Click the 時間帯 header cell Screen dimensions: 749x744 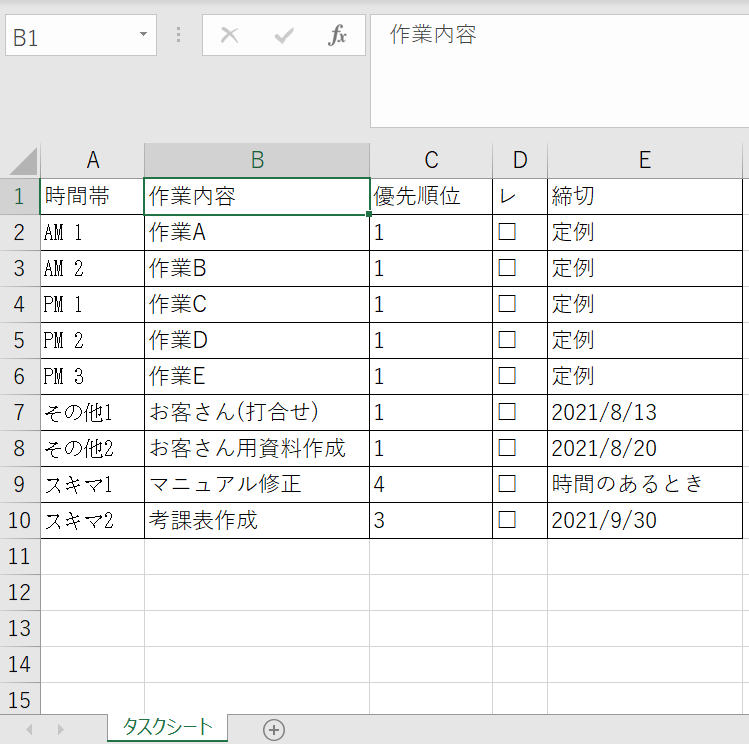[x=92, y=196]
